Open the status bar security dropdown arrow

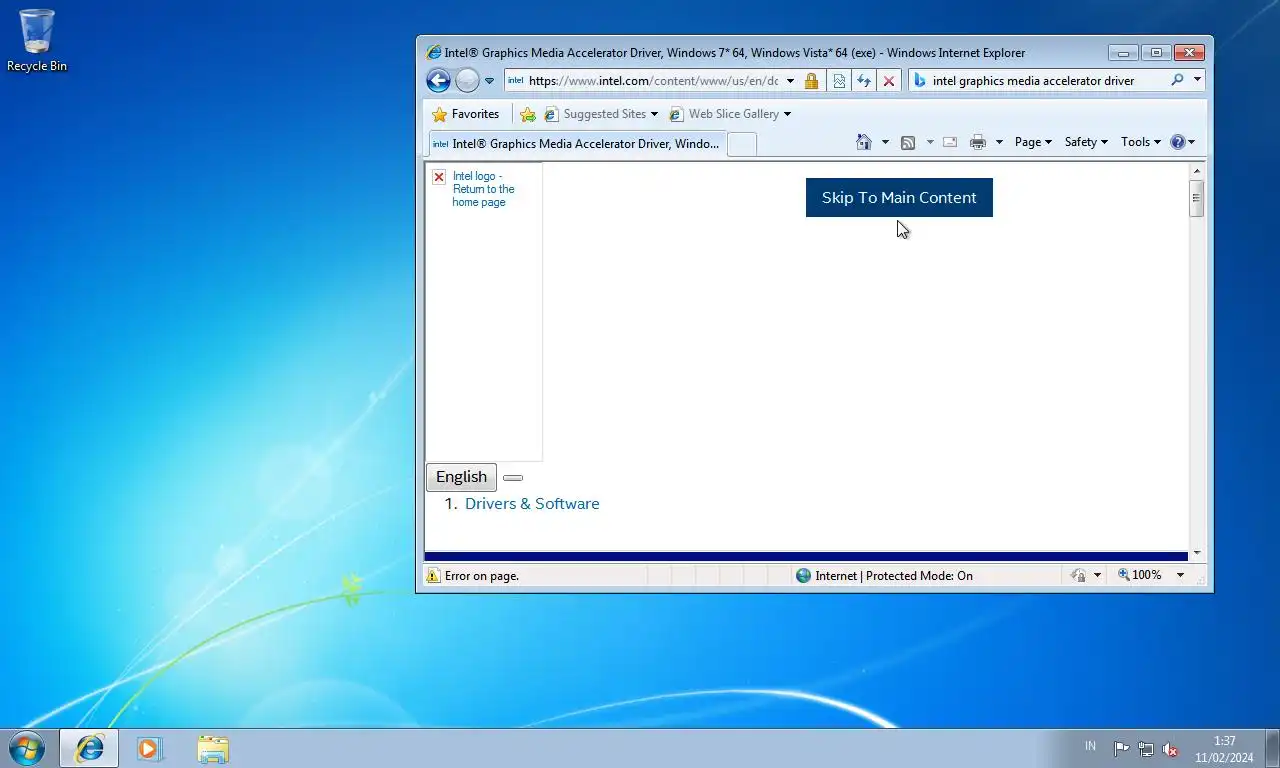pos(1097,576)
